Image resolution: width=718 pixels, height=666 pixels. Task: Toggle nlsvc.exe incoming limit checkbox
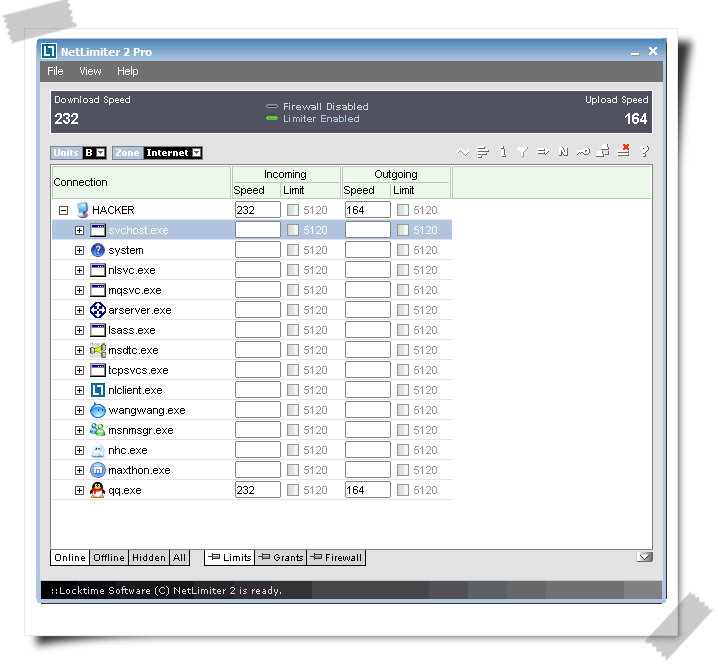(x=293, y=270)
